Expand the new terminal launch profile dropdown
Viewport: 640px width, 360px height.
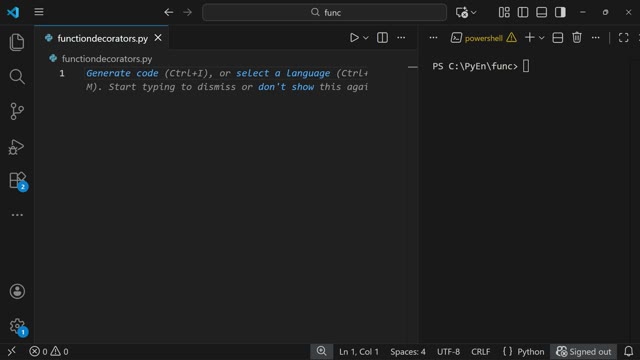click(x=542, y=38)
